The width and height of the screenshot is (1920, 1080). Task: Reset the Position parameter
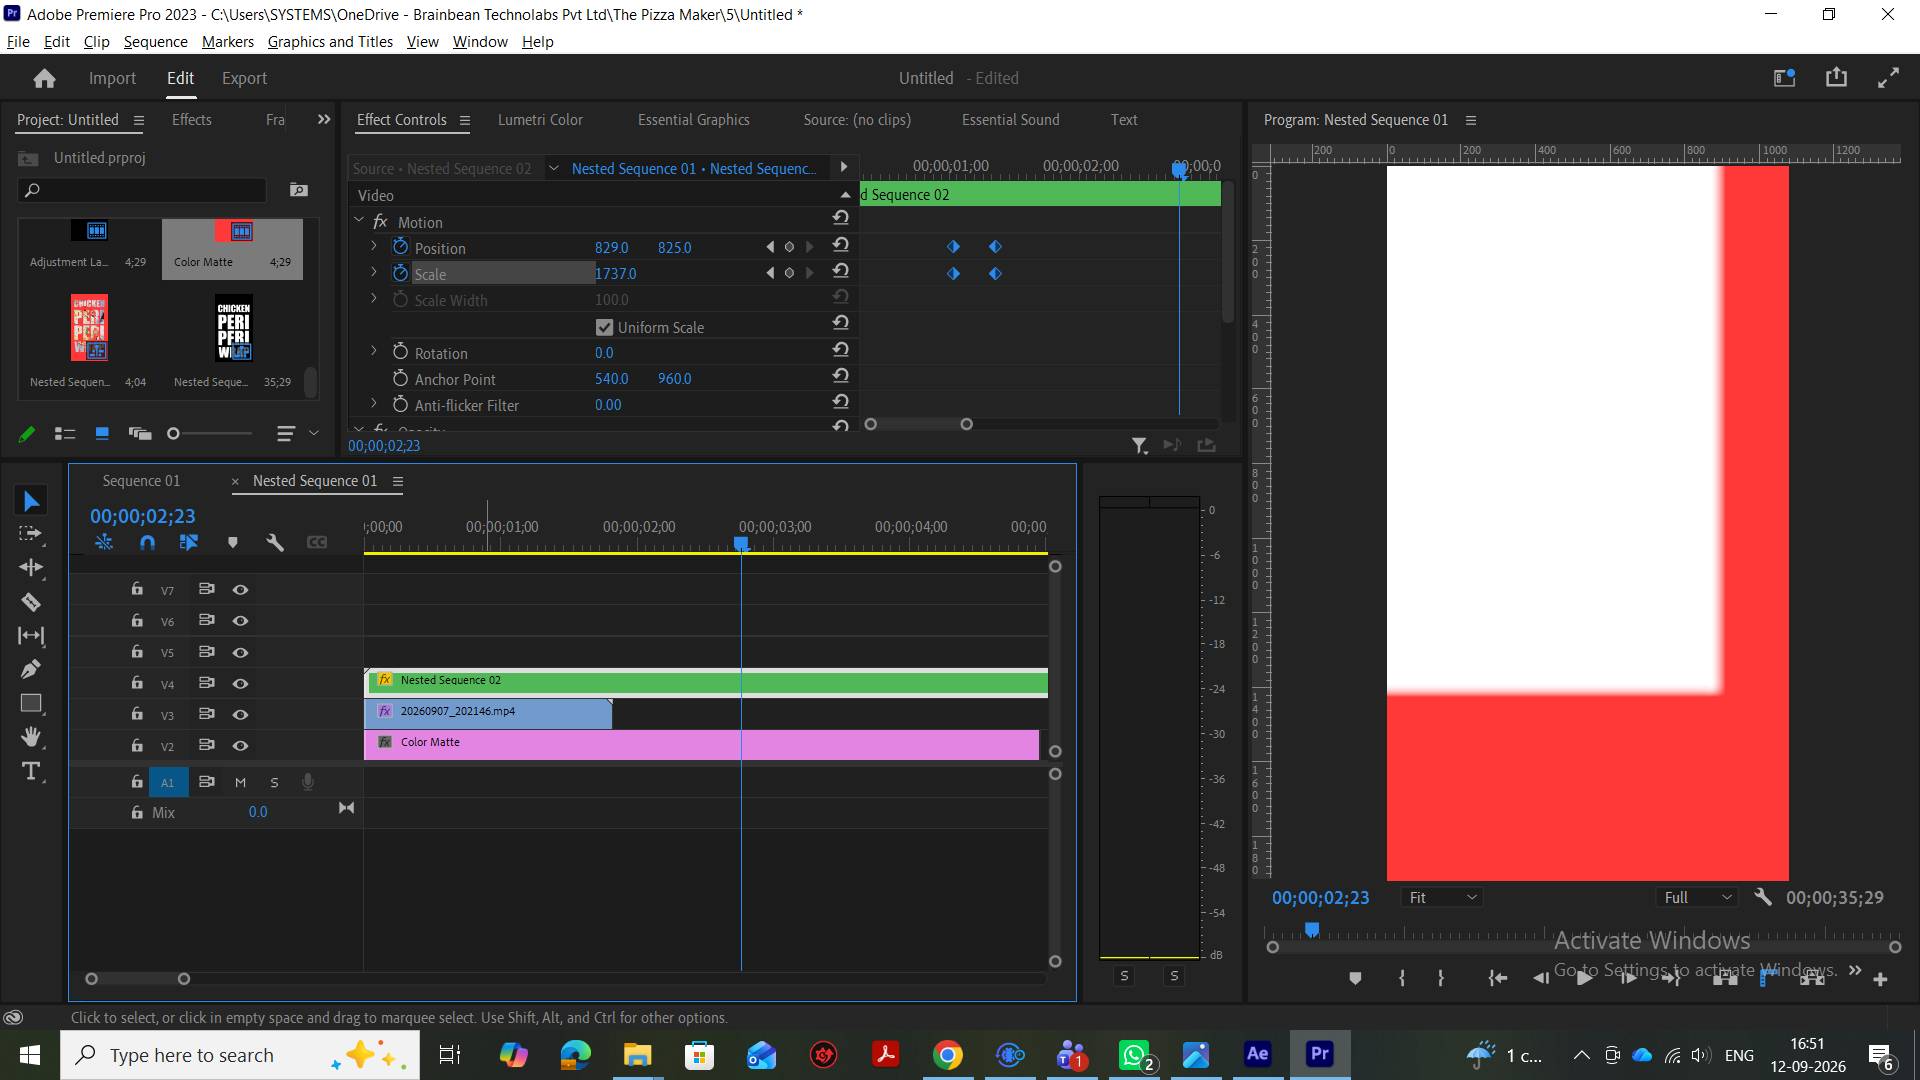(841, 246)
